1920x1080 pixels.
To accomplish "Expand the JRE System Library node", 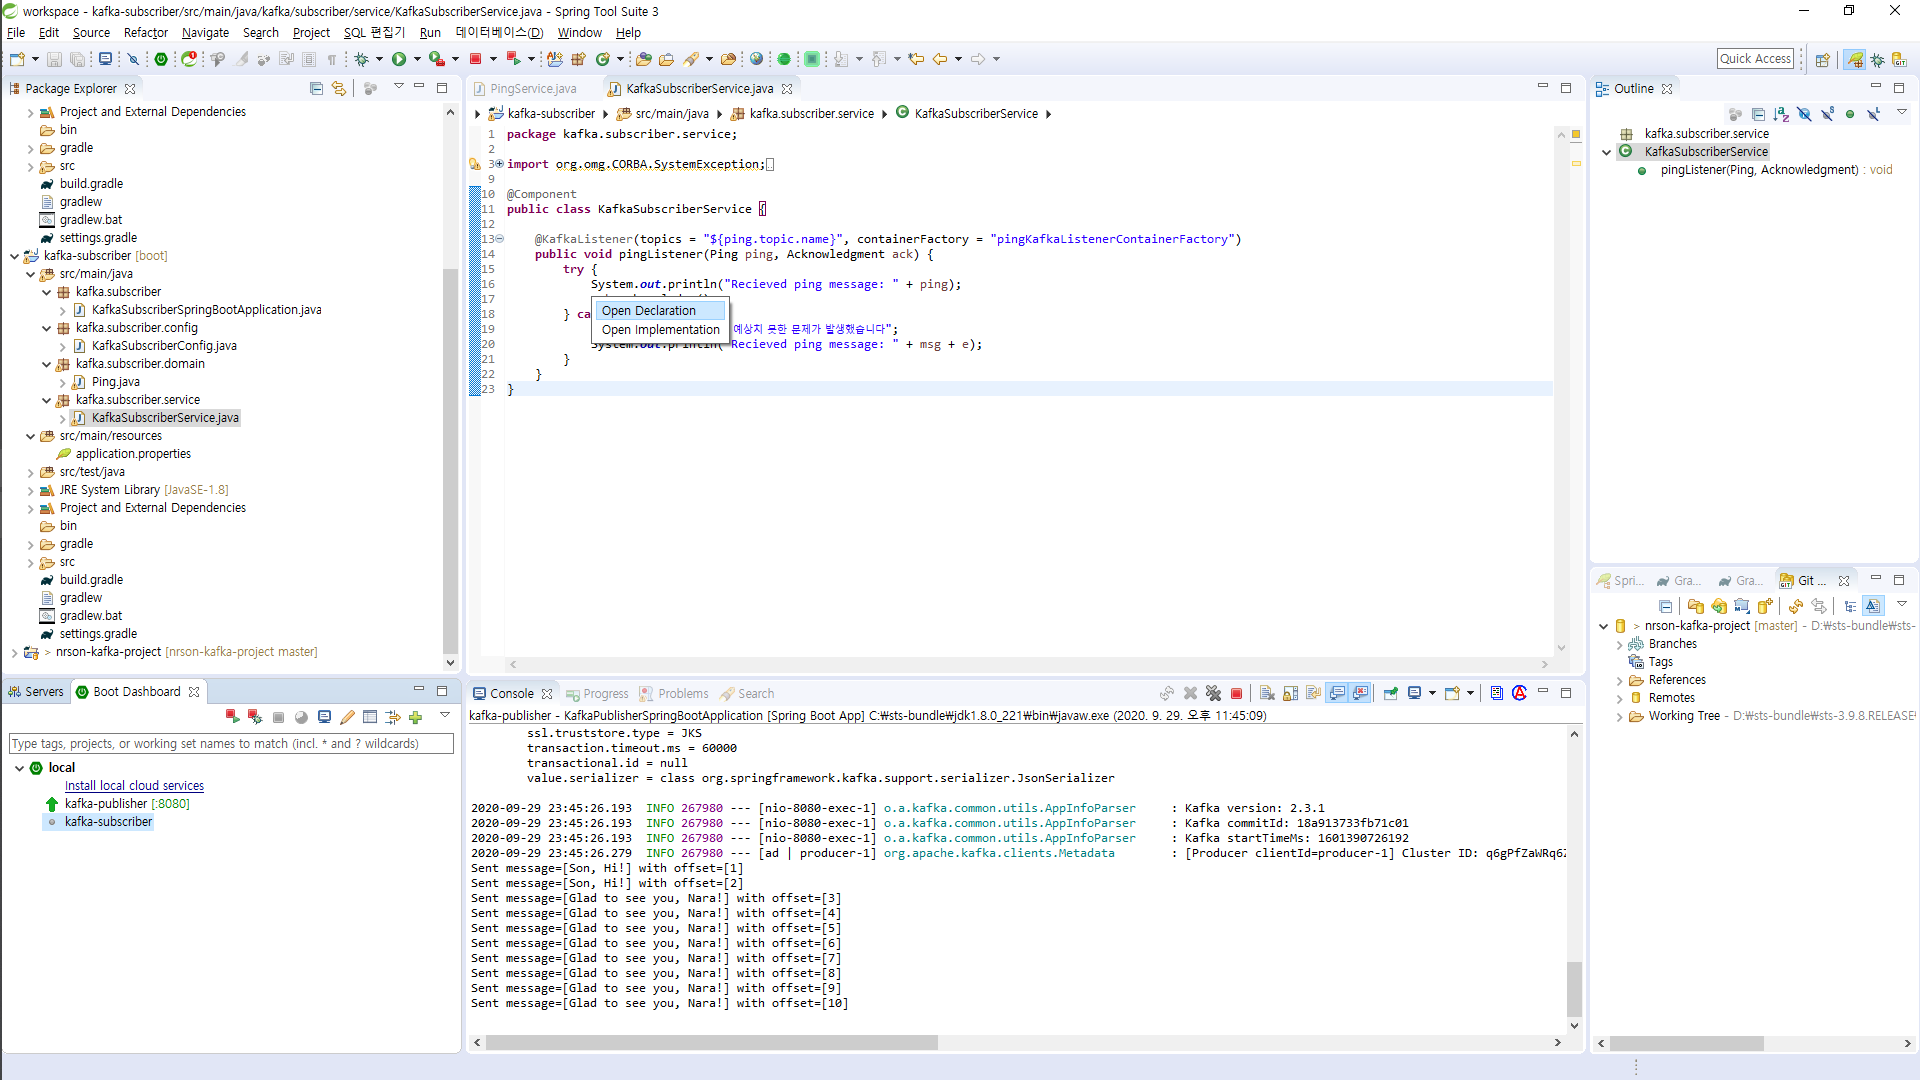I will 31,490.
